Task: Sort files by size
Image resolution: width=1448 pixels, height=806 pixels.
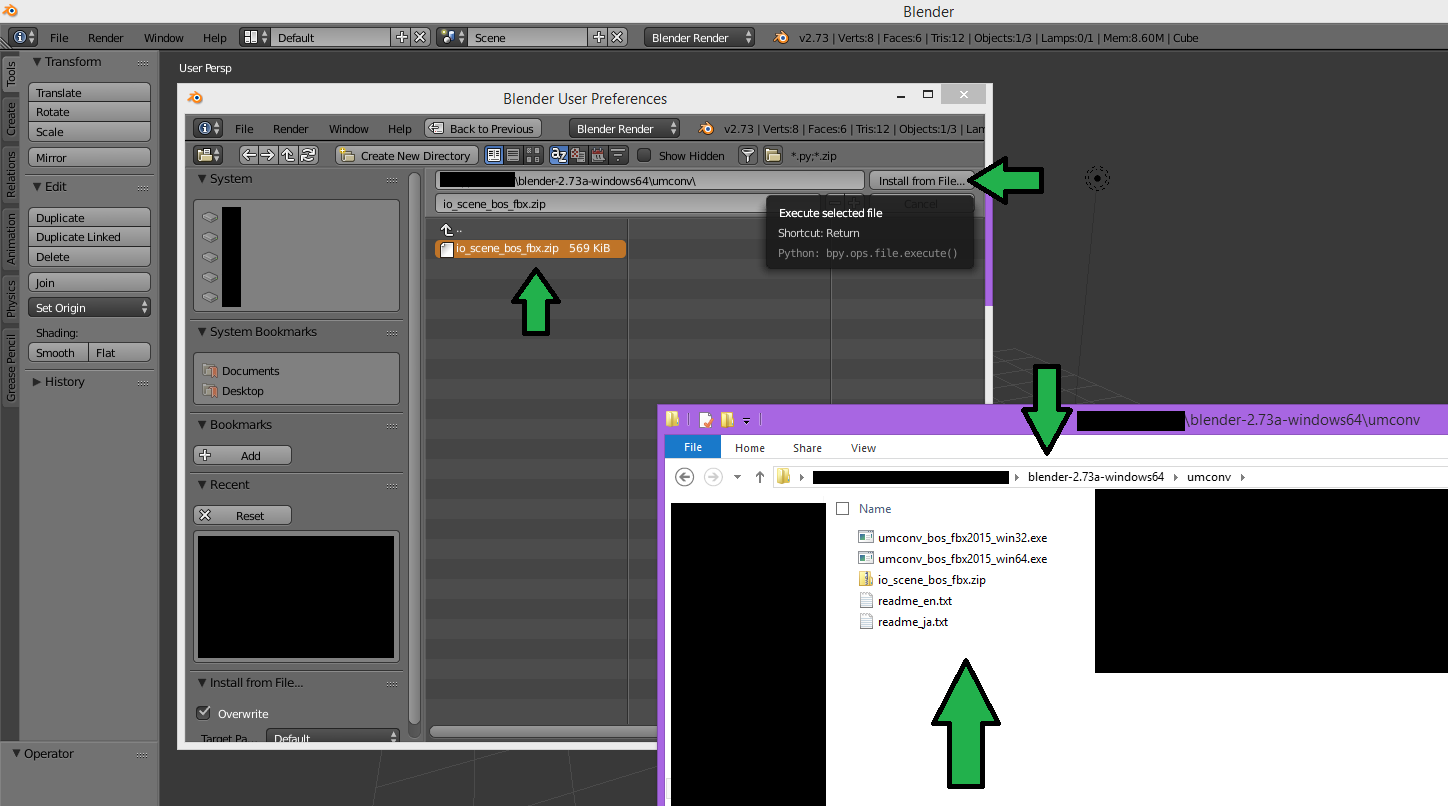Action: [x=618, y=155]
